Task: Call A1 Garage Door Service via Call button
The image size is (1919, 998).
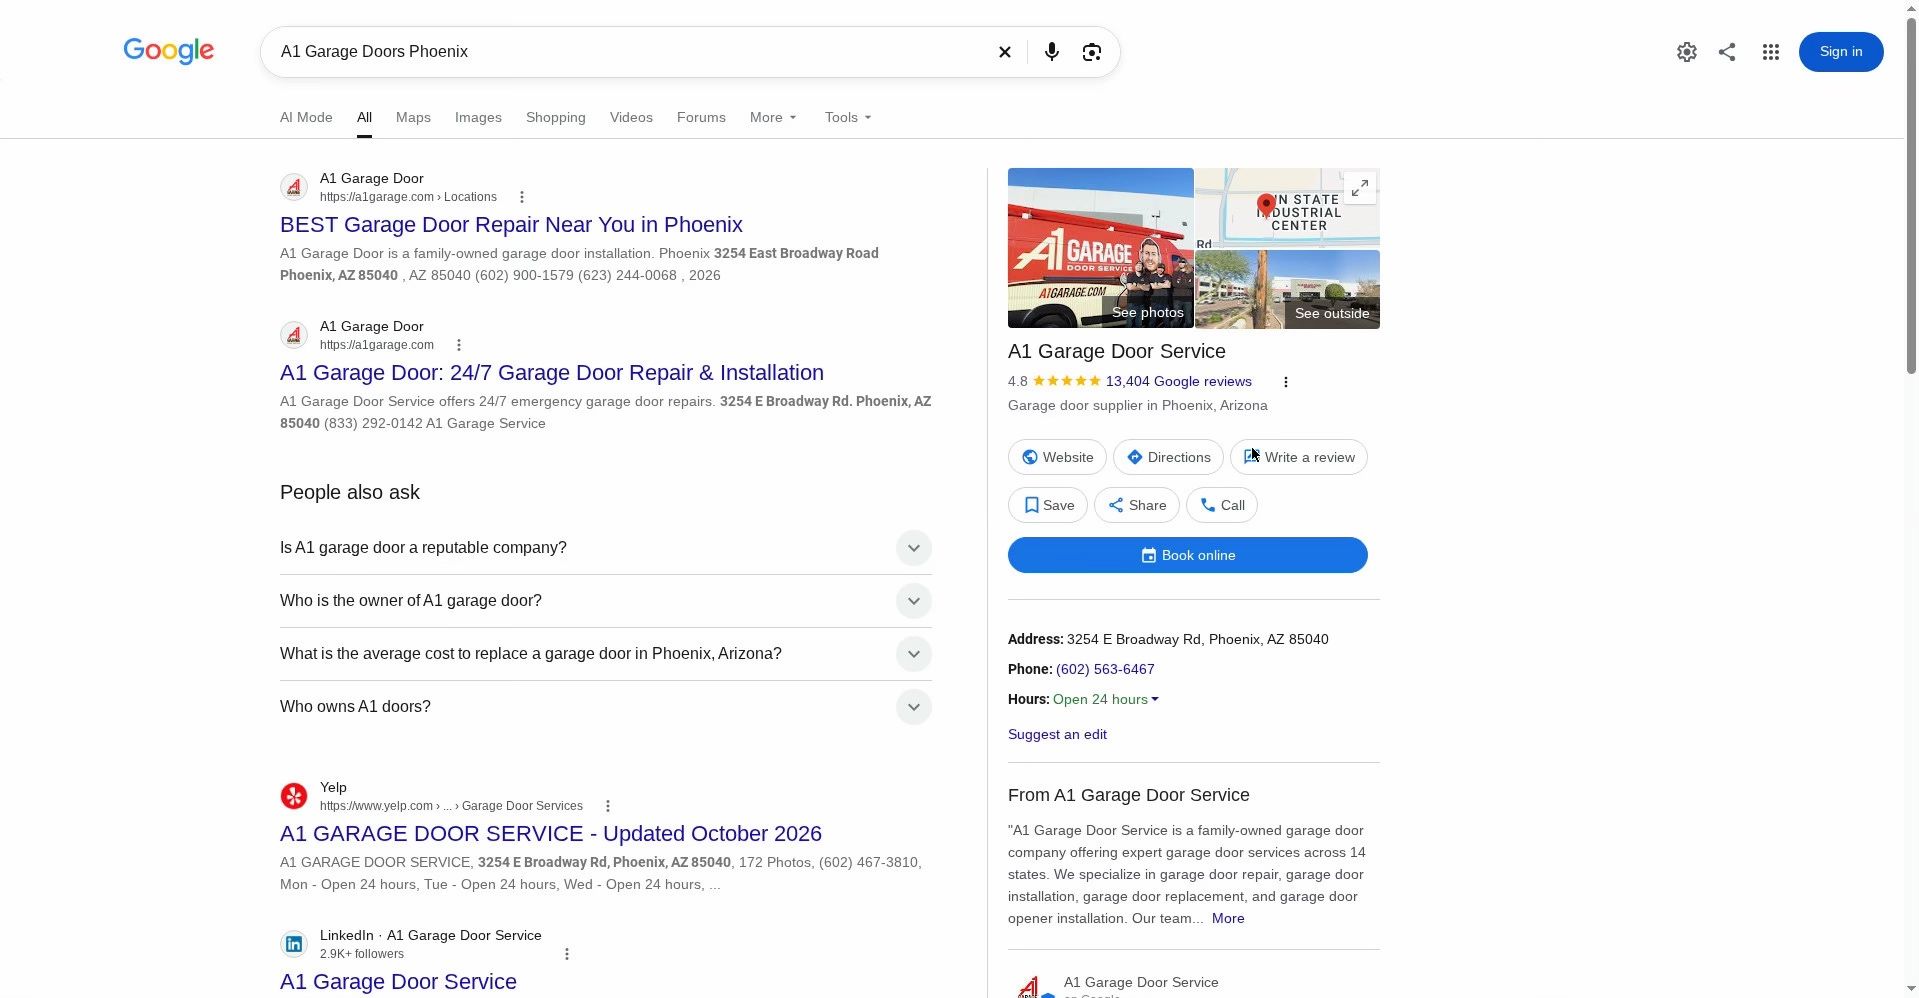Action: tap(1222, 505)
